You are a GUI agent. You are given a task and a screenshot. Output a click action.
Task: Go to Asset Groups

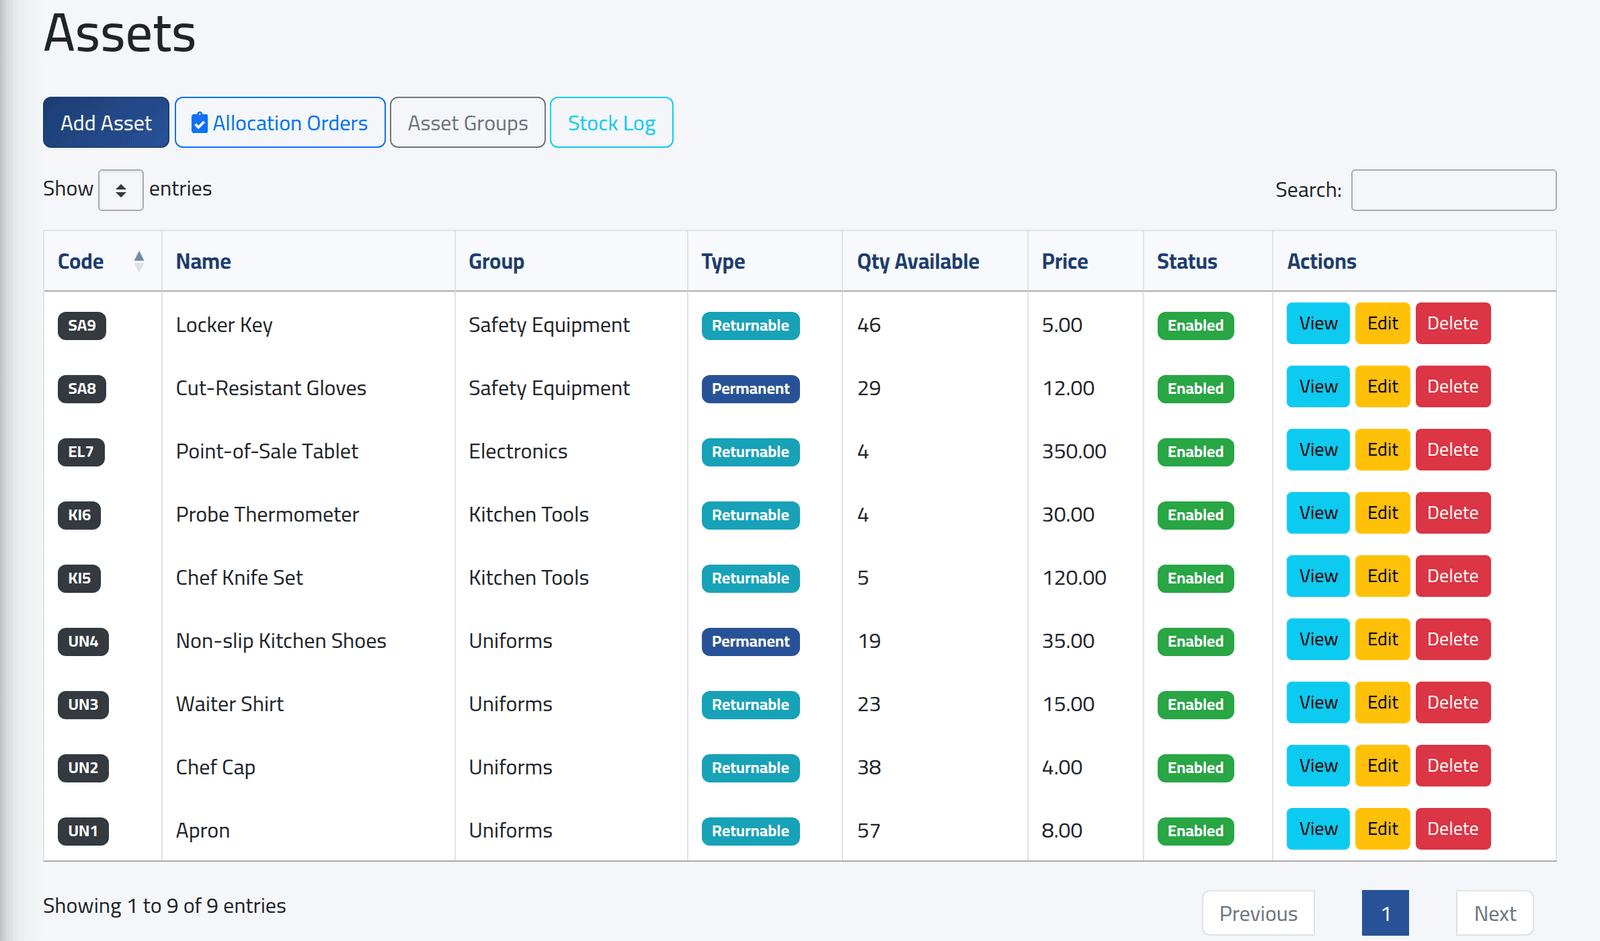(468, 123)
